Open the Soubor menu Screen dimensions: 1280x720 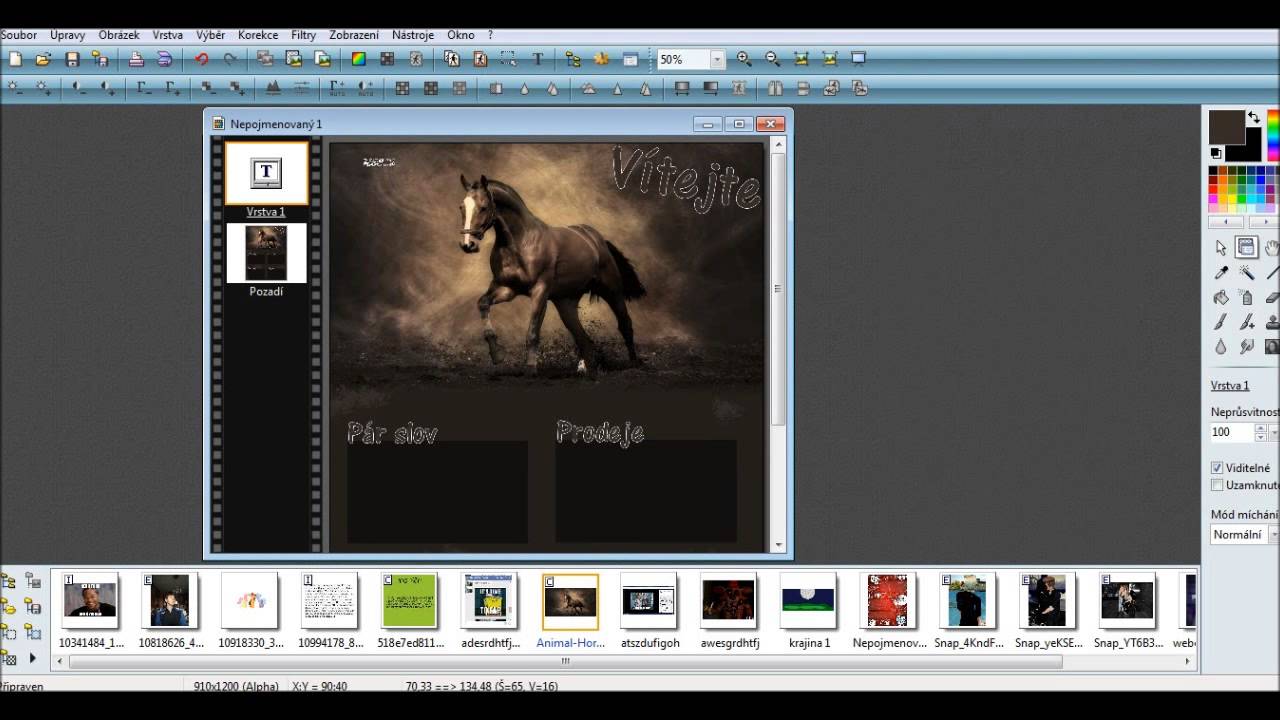(19, 35)
